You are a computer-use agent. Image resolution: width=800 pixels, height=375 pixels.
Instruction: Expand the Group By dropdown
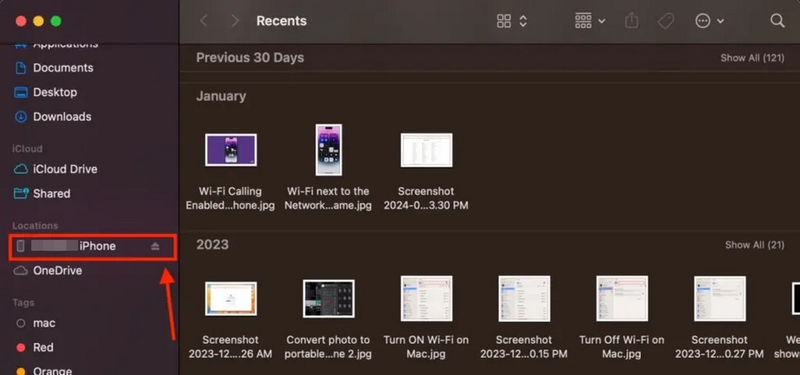click(590, 21)
